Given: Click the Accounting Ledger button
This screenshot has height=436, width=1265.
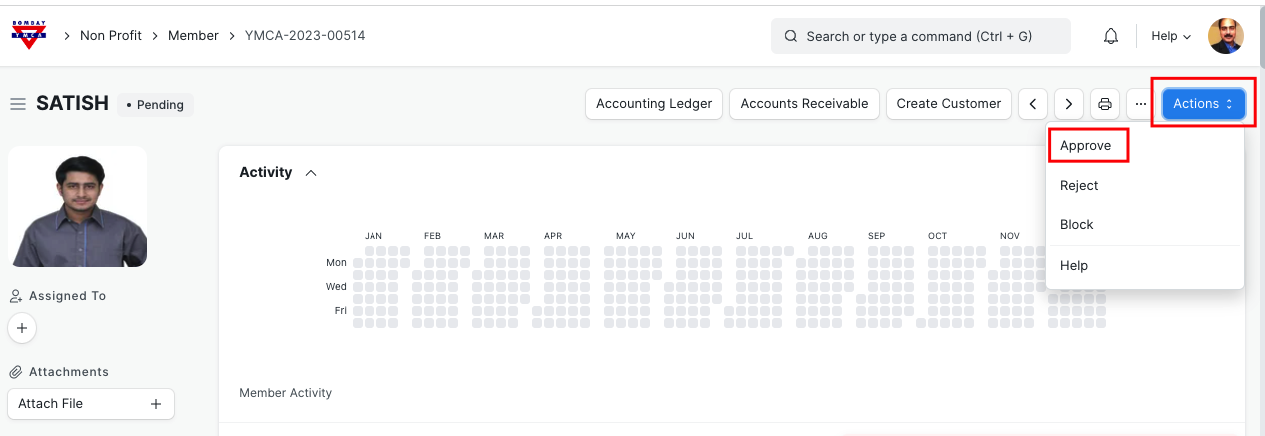Looking at the screenshot, I should tap(654, 104).
